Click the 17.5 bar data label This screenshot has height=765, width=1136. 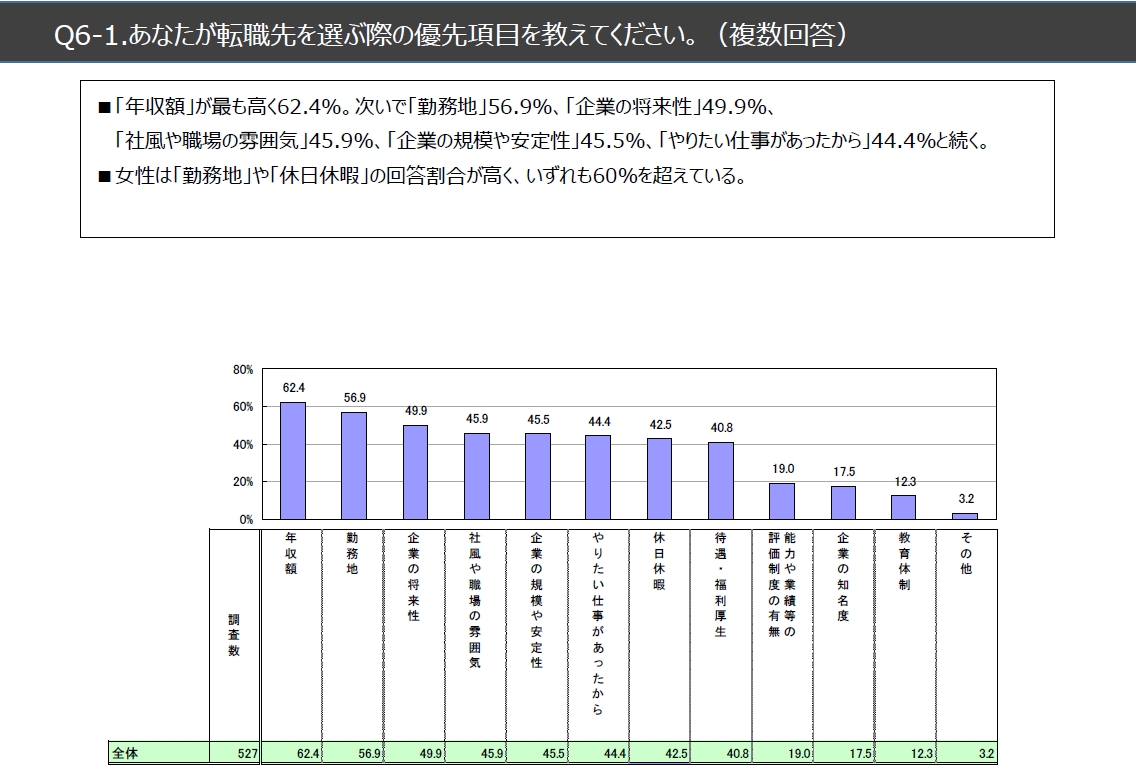pos(844,472)
